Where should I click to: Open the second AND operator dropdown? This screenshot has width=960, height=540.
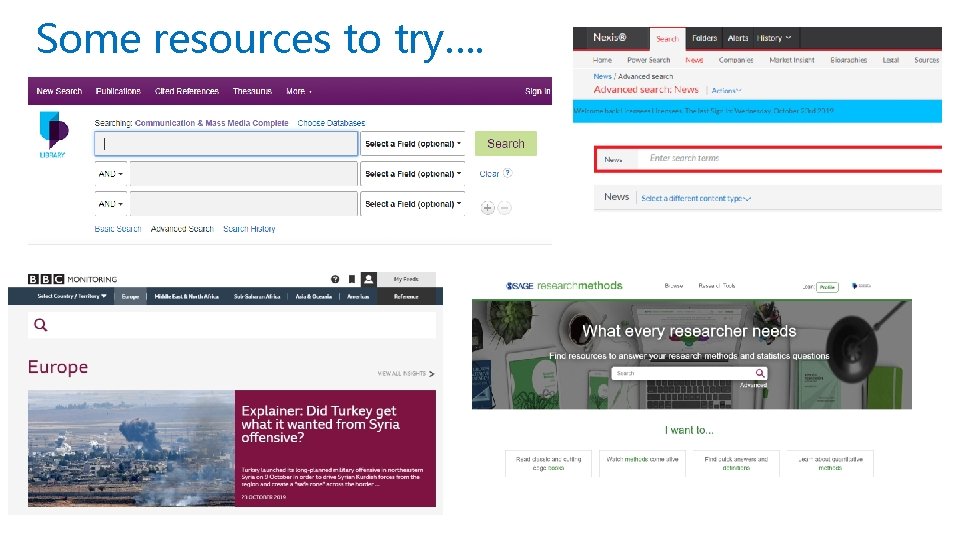[x=110, y=204]
